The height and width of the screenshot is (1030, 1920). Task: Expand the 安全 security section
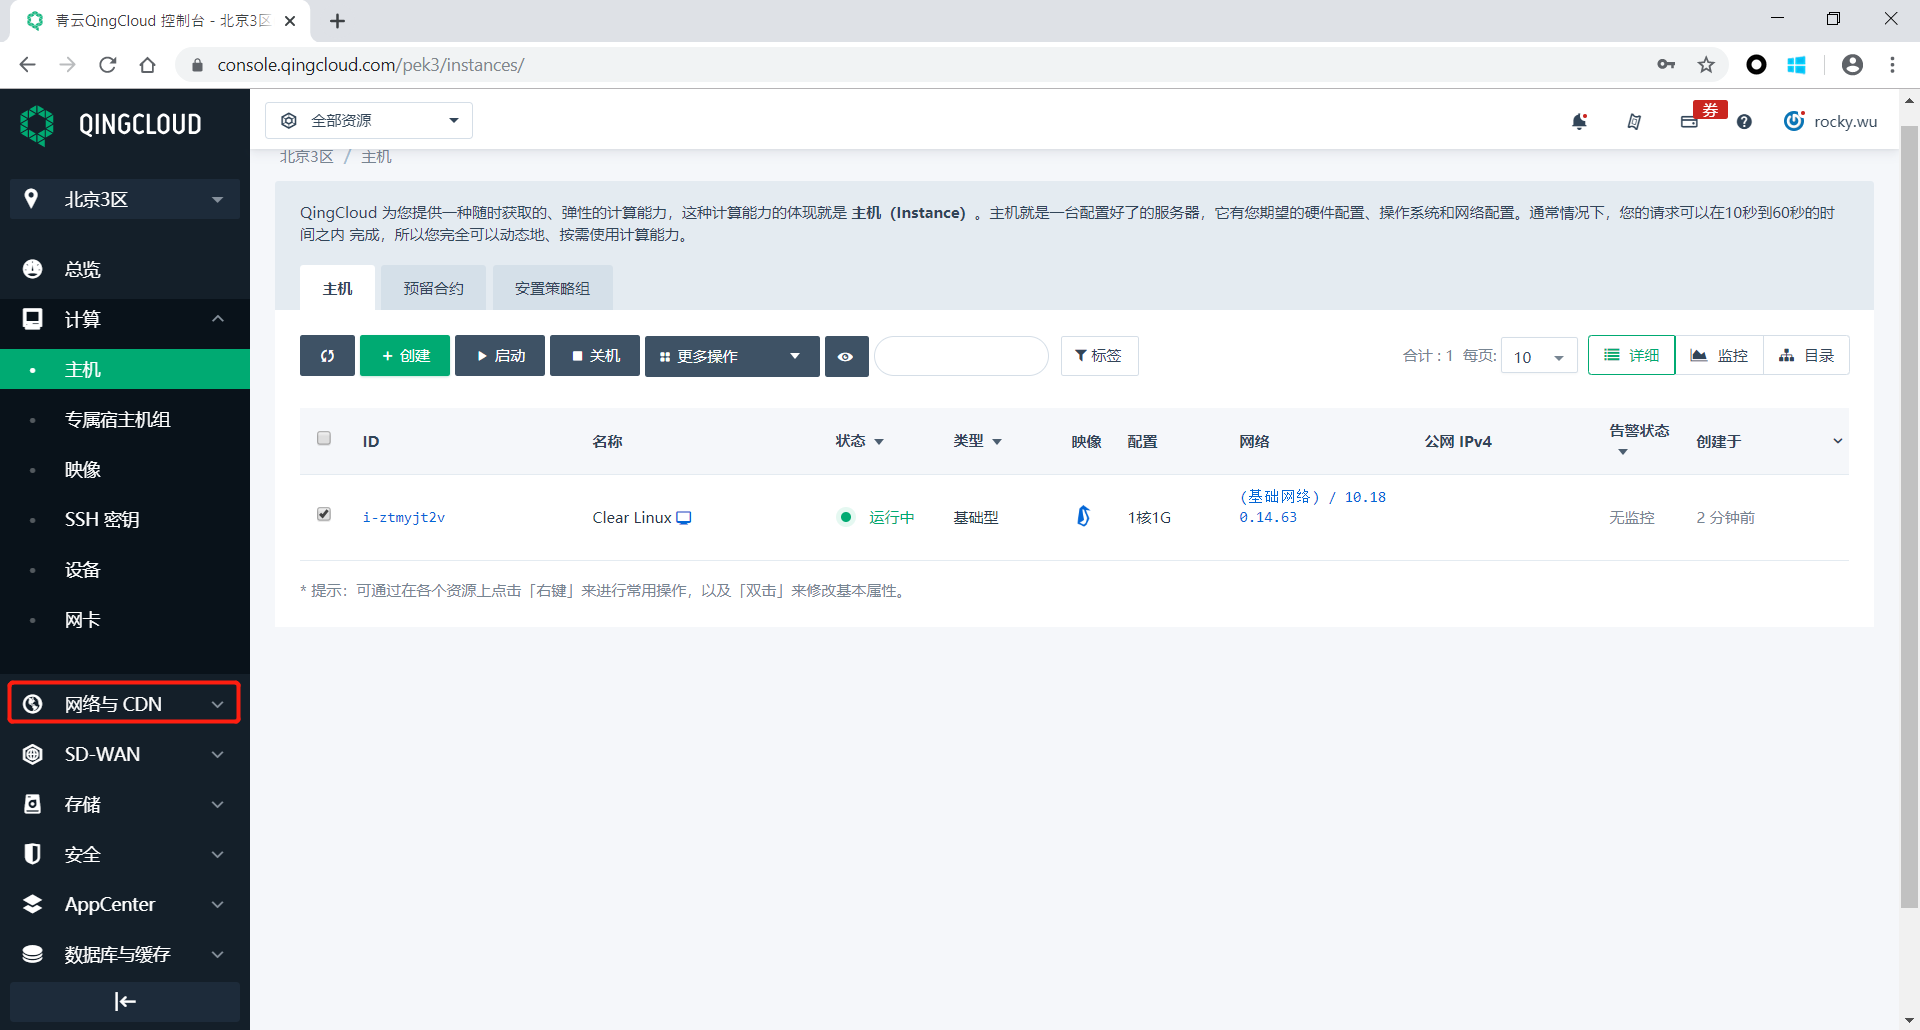pos(125,854)
